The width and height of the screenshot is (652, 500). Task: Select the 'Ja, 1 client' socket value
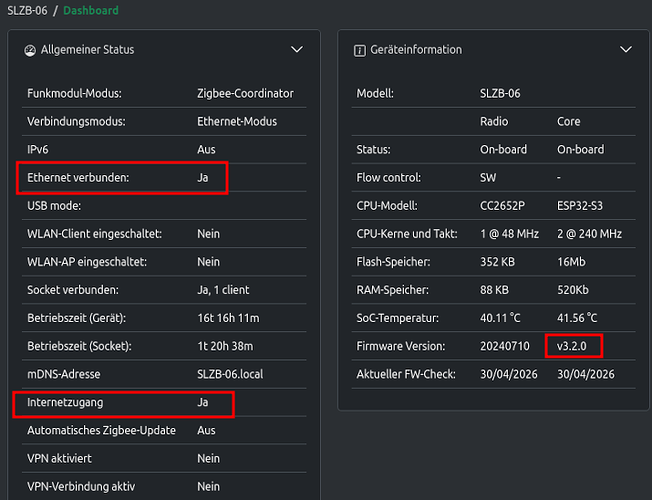223,290
